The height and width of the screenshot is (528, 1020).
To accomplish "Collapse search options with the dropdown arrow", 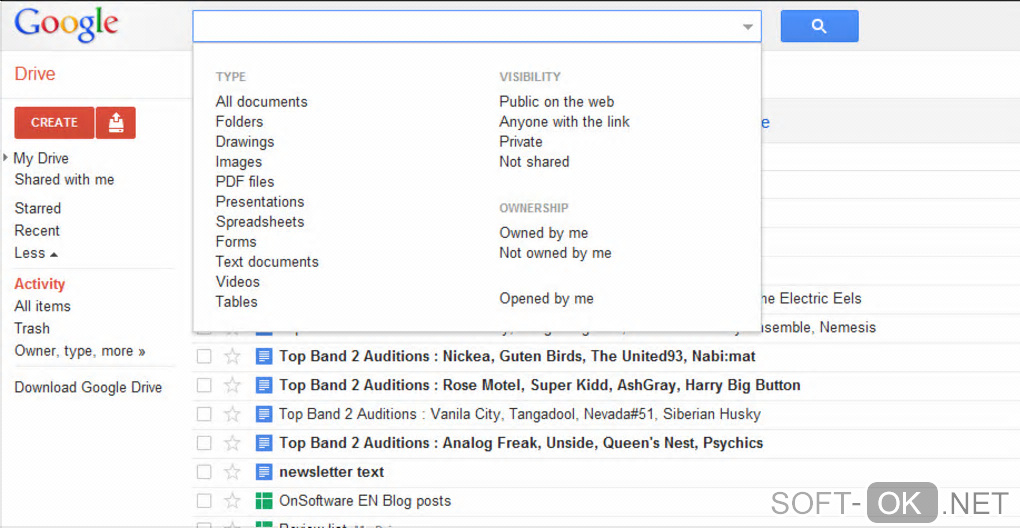I will point(747,27).
